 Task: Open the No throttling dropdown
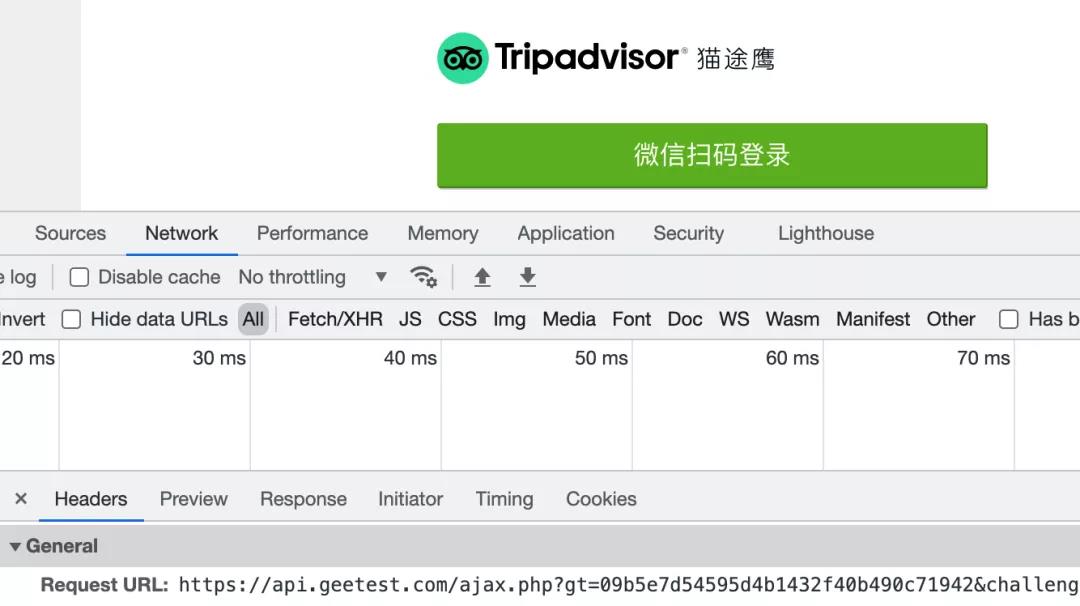click(x=312, y=277)
